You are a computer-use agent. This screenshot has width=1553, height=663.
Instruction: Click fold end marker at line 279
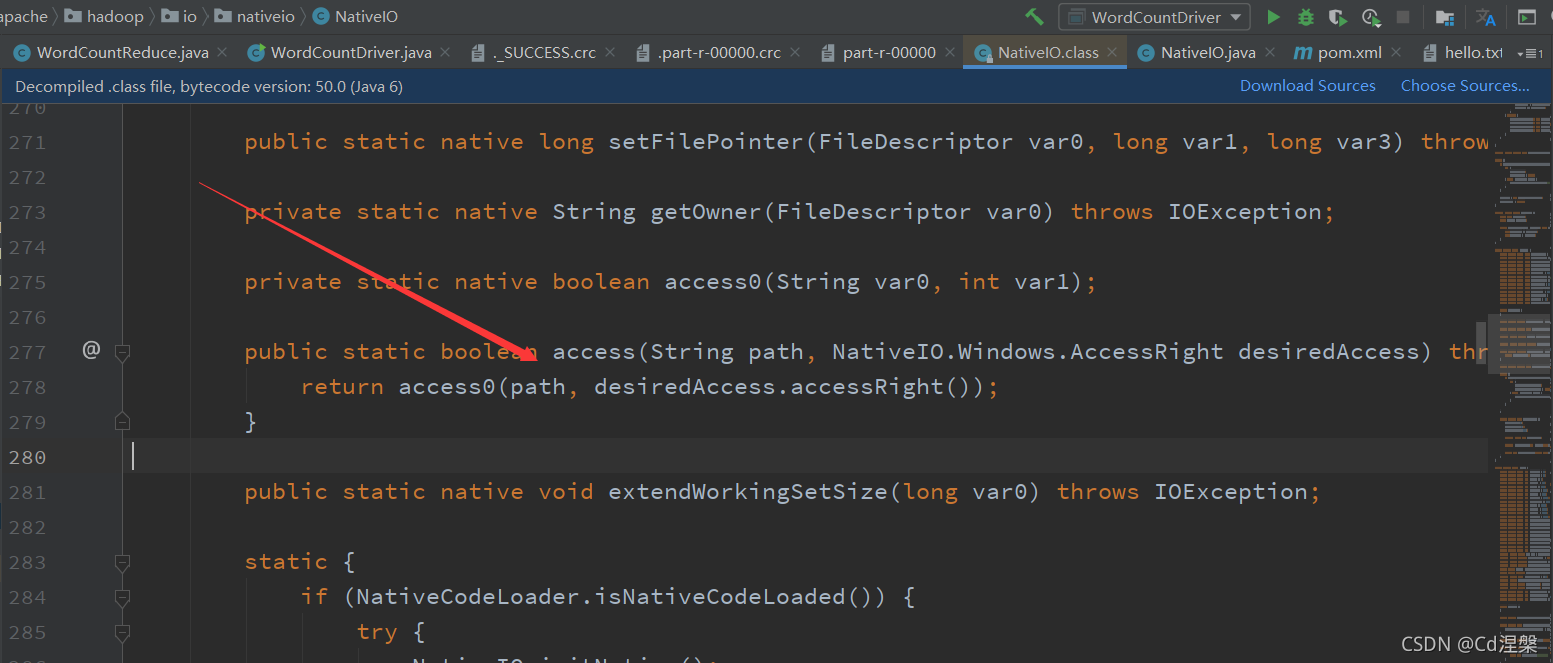[x=122, y=421]
